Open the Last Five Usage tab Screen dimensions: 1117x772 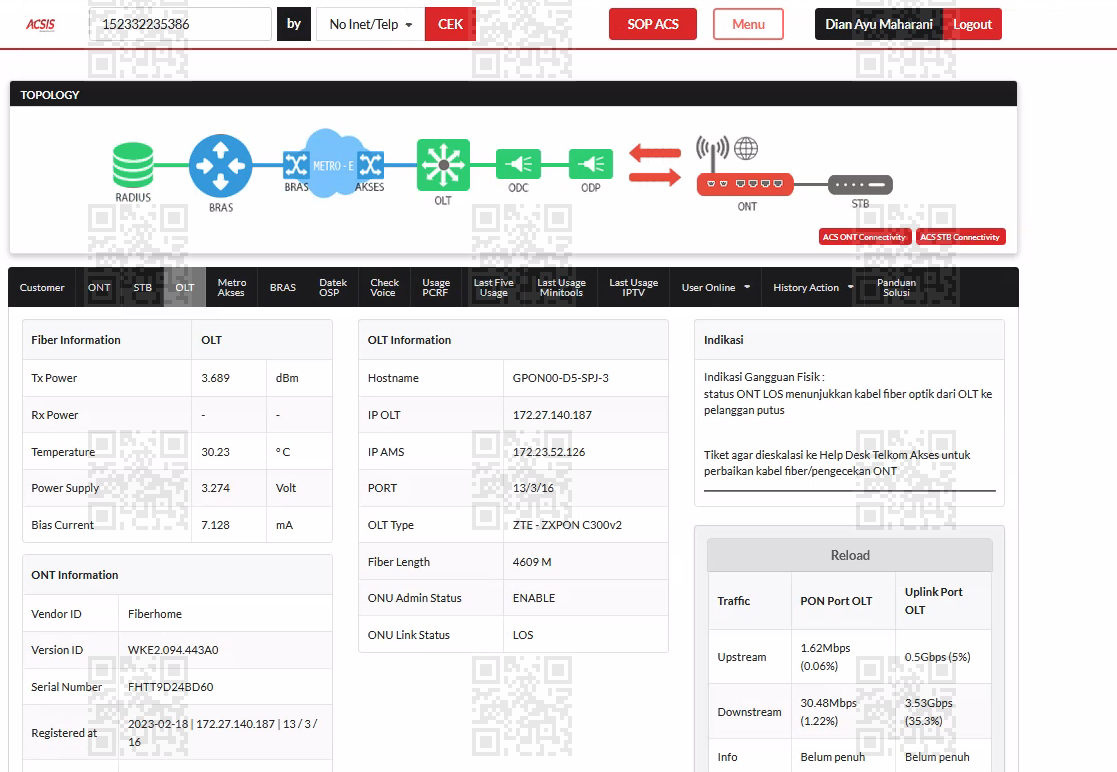coord(494,288)
